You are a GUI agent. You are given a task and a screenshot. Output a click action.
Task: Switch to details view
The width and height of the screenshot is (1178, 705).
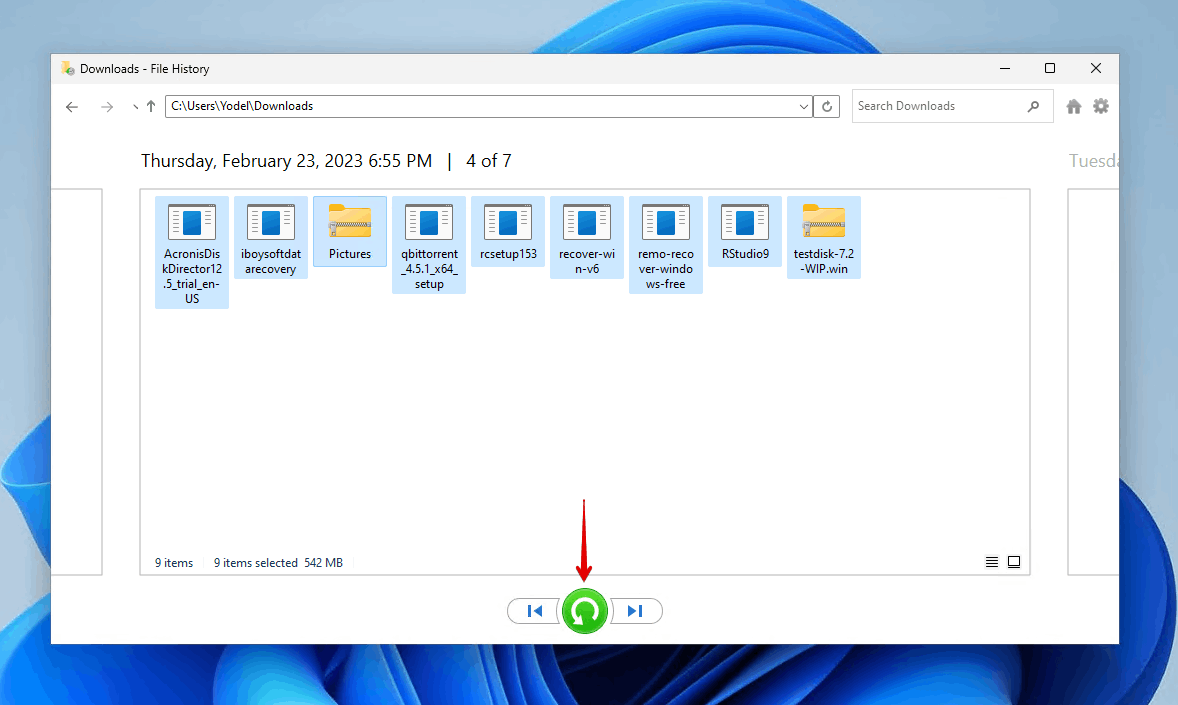pyautogui.click(x=992, y=562)
